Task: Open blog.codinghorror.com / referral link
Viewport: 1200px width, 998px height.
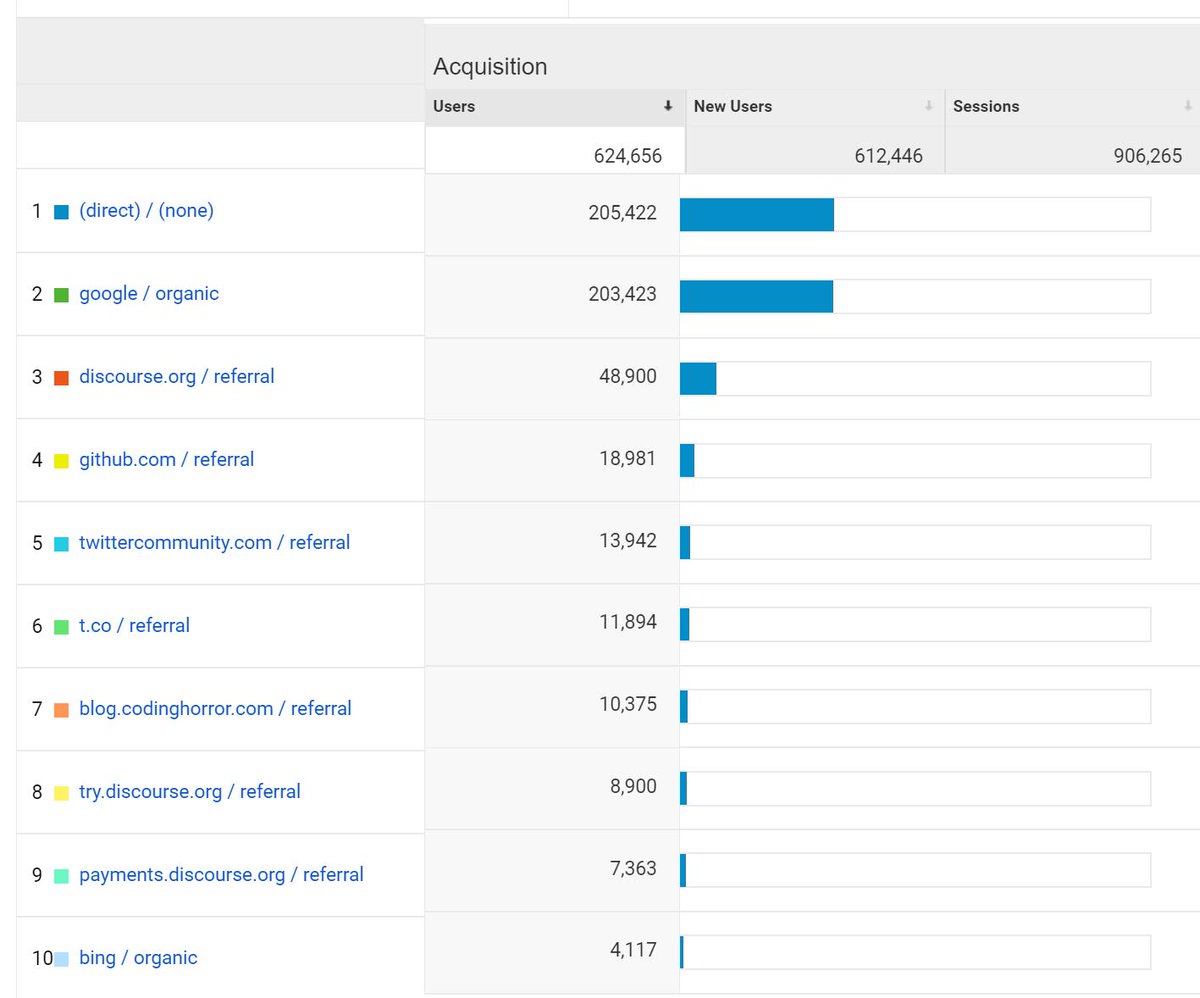Action: 215,709
